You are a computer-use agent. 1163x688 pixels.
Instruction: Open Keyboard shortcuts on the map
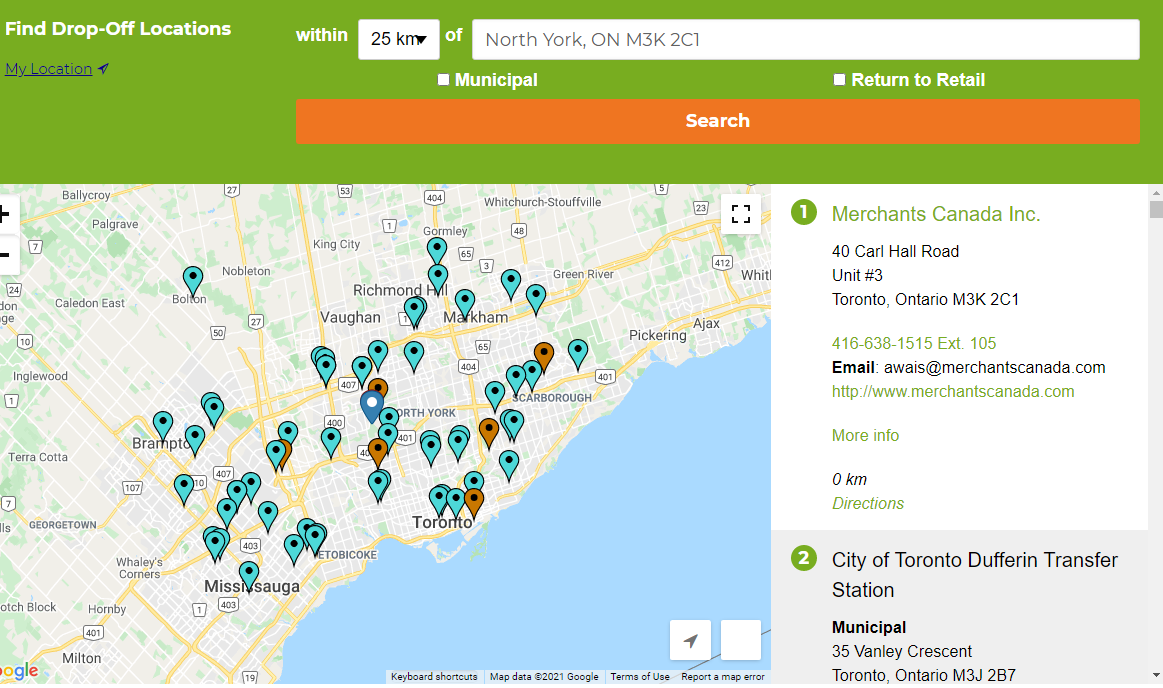pyautogui.click(x=434, y=677)
